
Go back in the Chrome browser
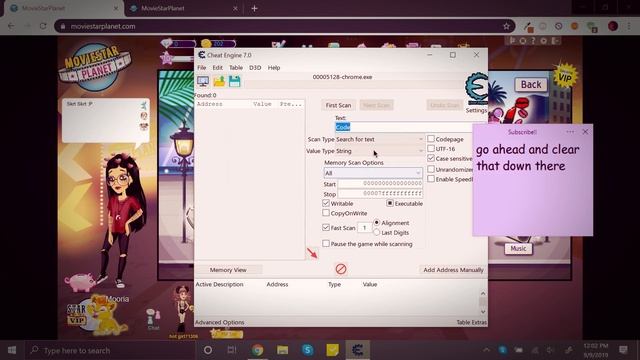11,26
